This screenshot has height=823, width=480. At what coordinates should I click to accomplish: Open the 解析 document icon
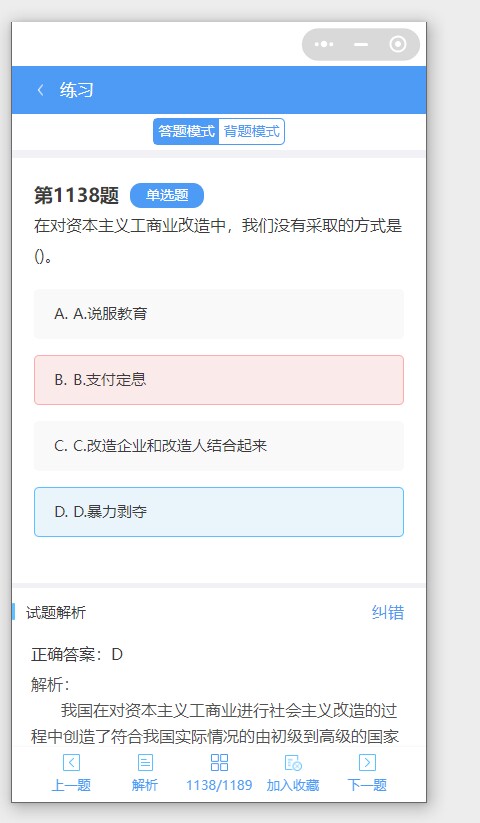(145, 762)
